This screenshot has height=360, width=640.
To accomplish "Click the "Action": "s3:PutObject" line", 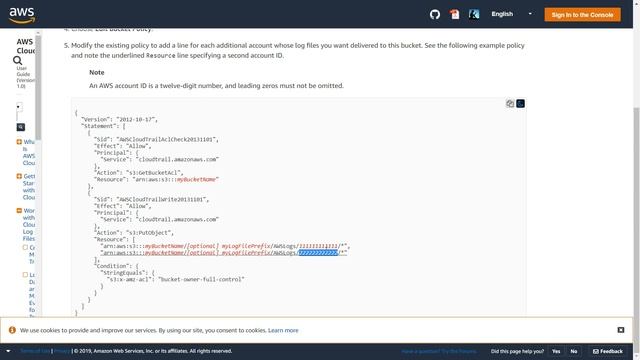I will 134,233.
